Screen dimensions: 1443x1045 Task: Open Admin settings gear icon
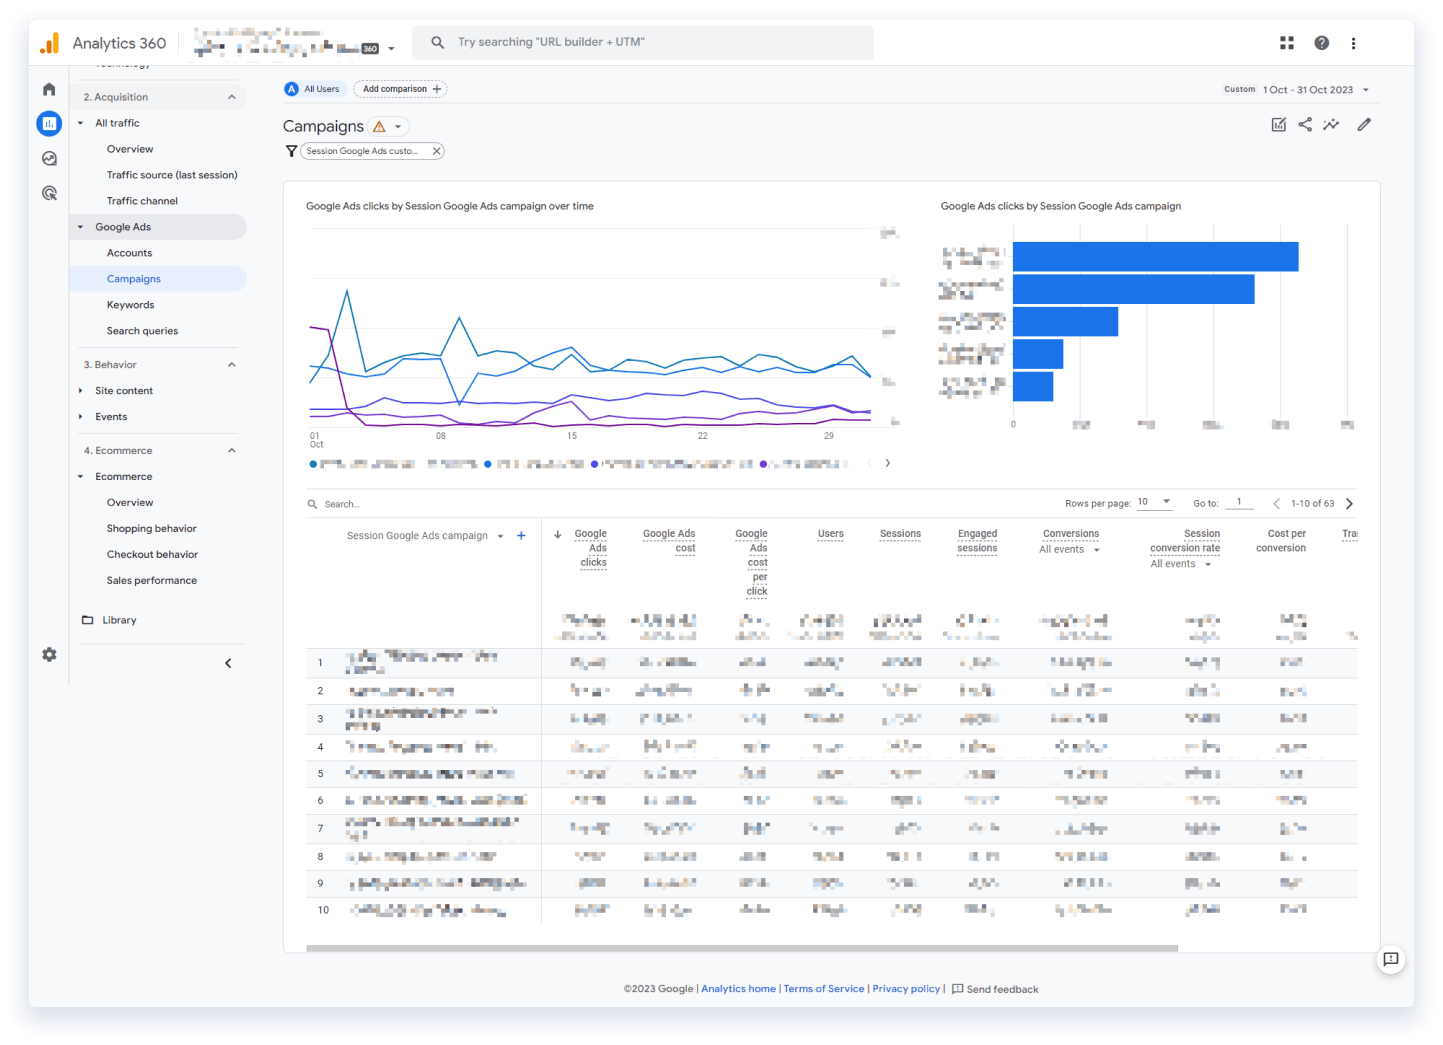[49, 654]
